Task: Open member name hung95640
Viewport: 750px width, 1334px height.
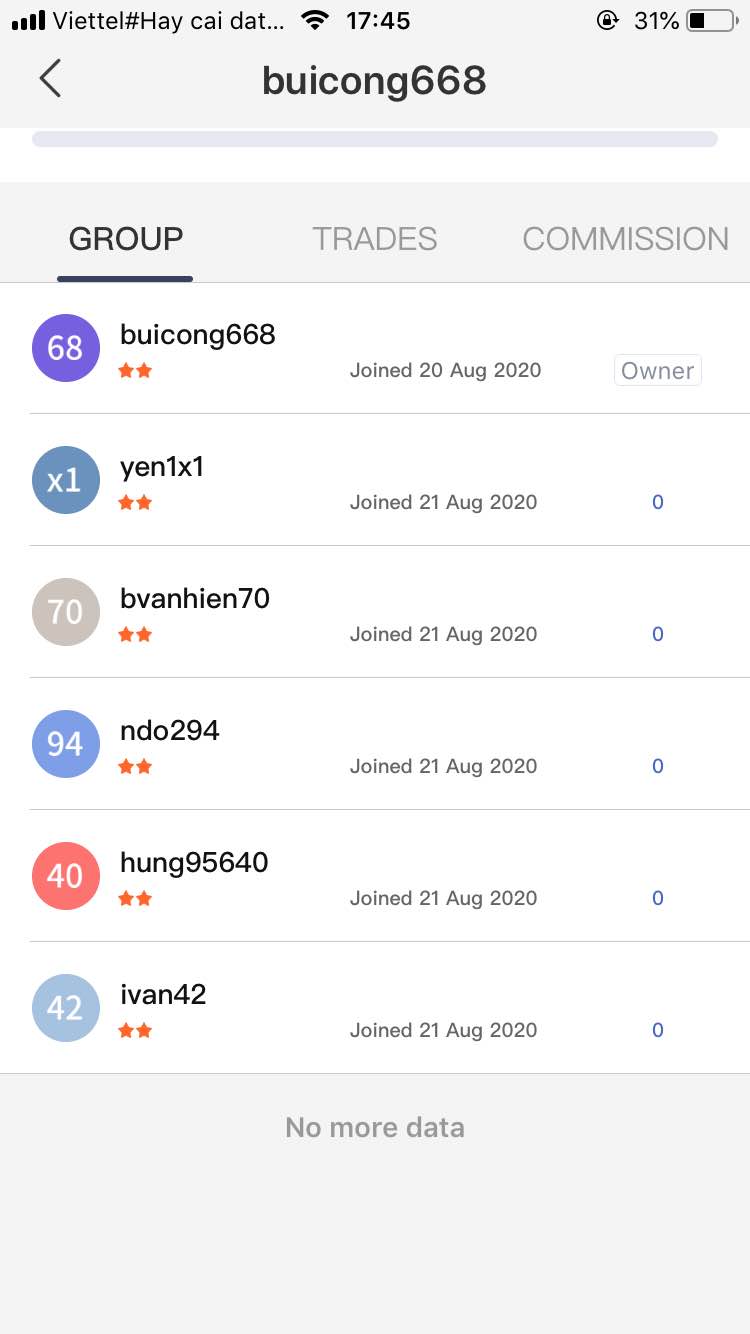Action: [x=194, y=862]
